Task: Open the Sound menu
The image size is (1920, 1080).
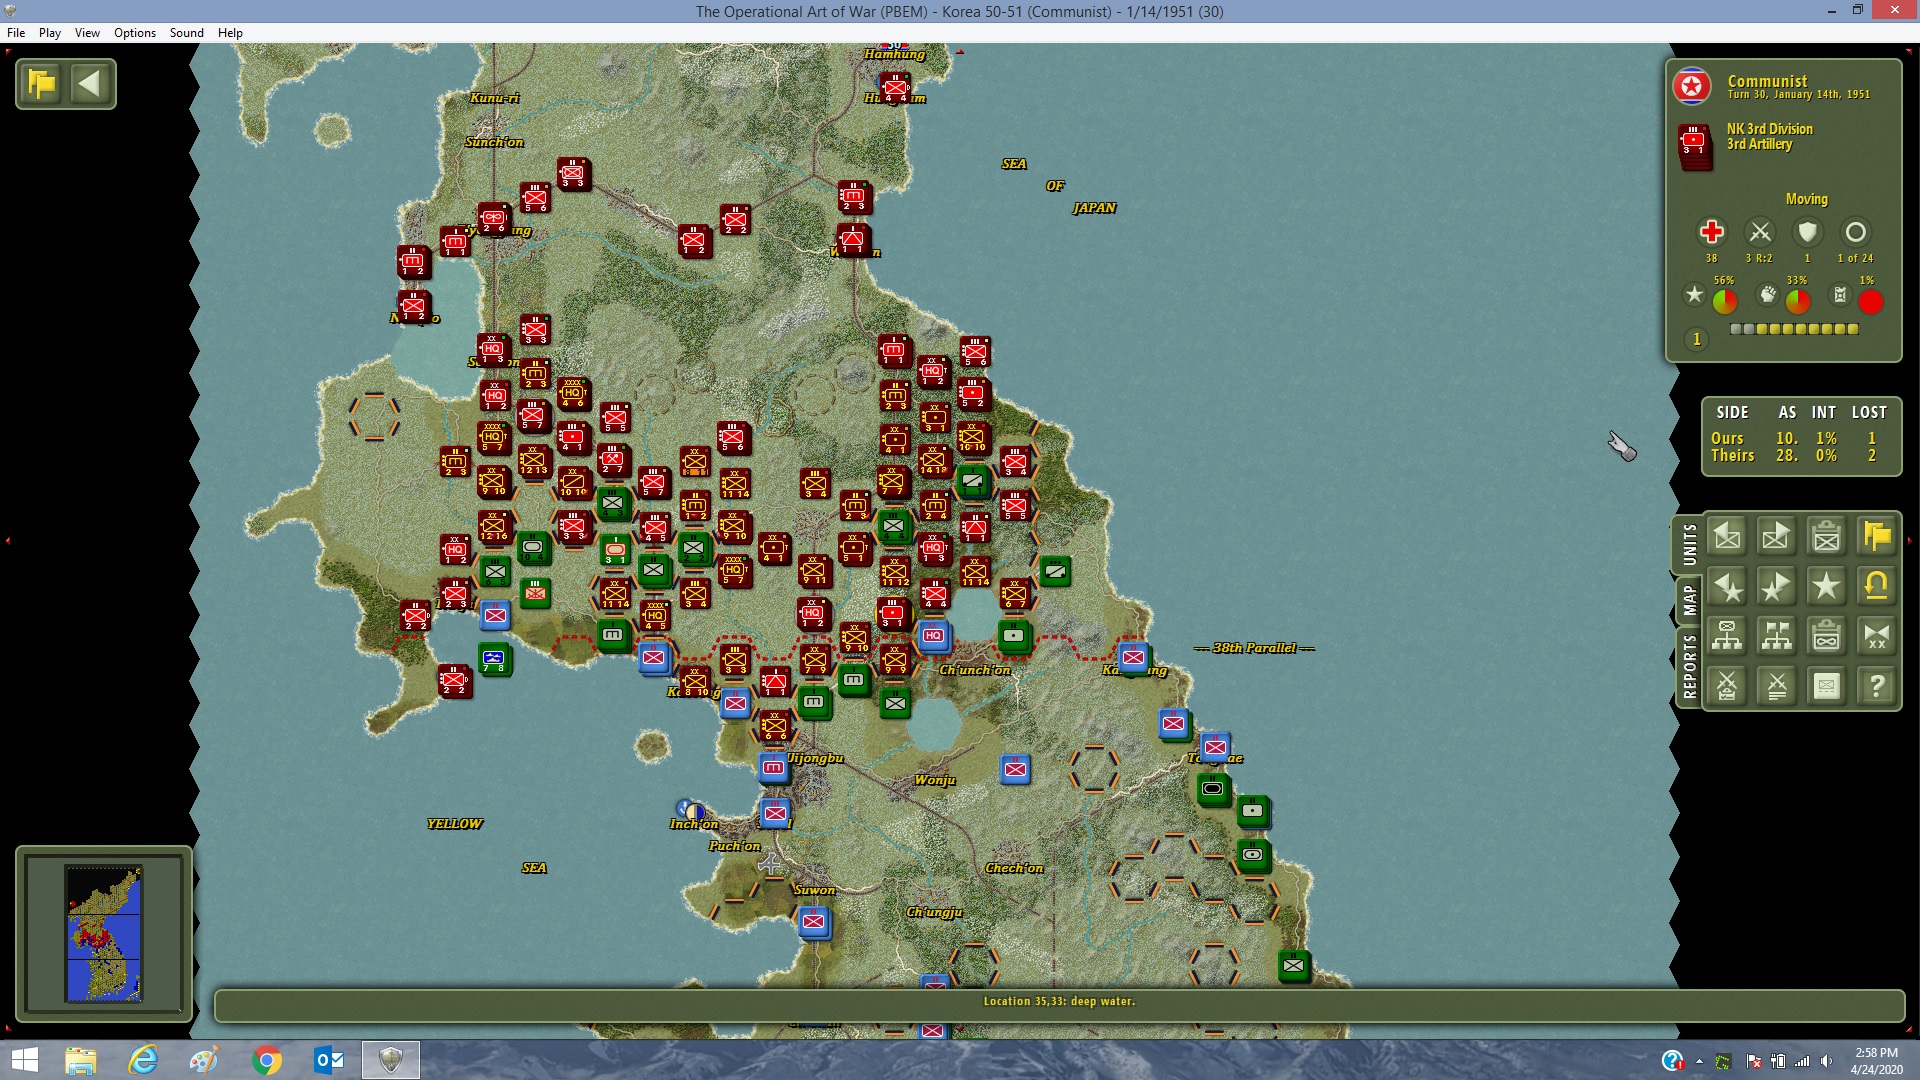Action: coord(187,33)
